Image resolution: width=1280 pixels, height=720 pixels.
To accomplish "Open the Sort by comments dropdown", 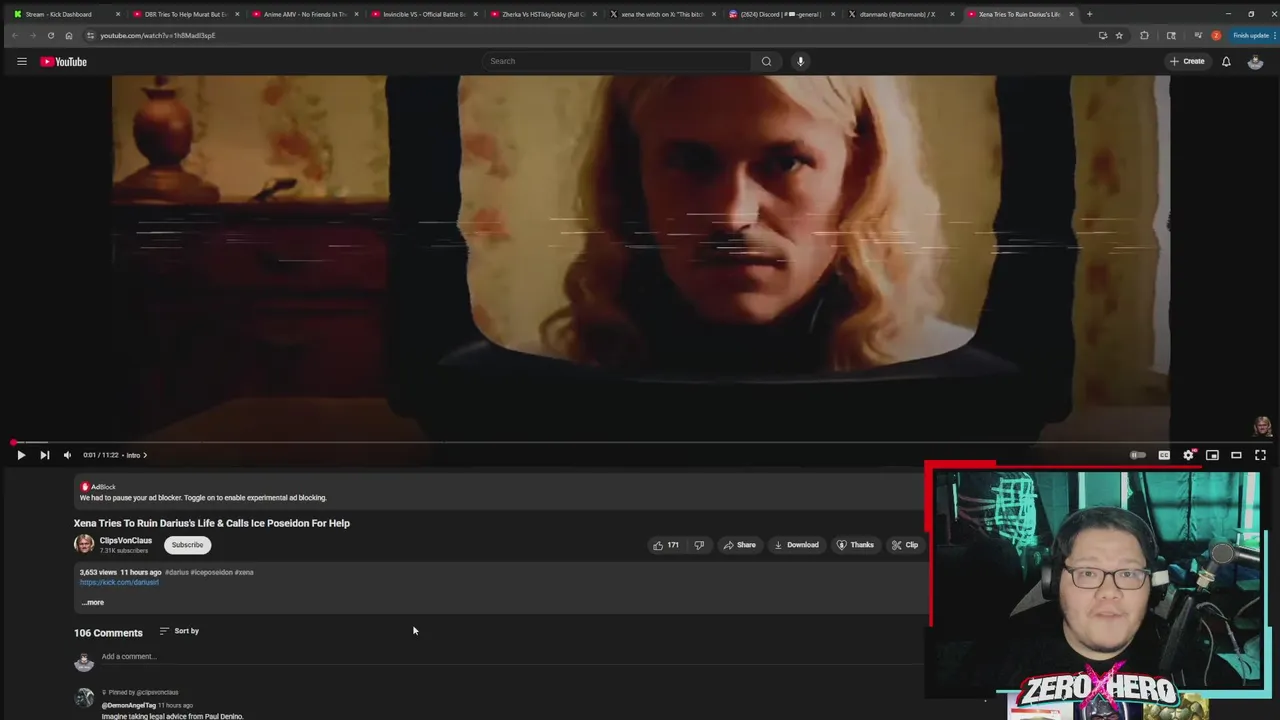I will coord(179,631).
